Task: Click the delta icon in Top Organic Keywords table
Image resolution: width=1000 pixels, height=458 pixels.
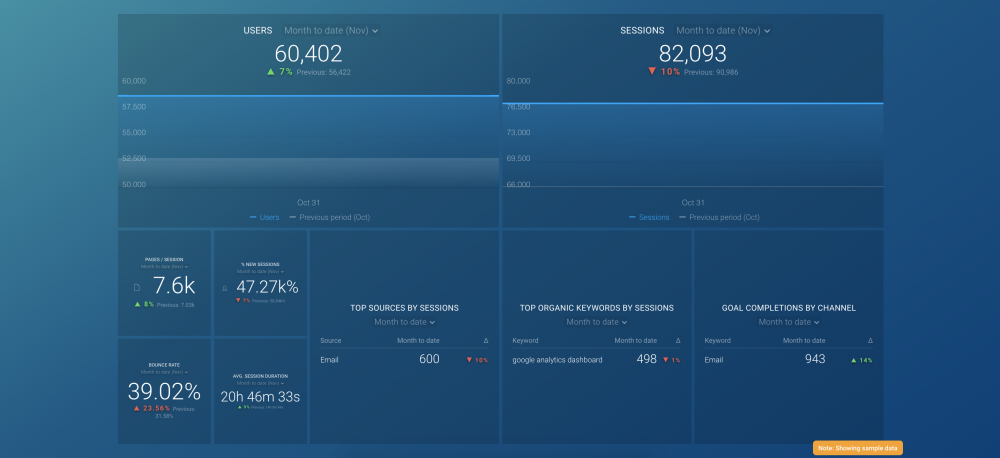Action: [678, 341]
